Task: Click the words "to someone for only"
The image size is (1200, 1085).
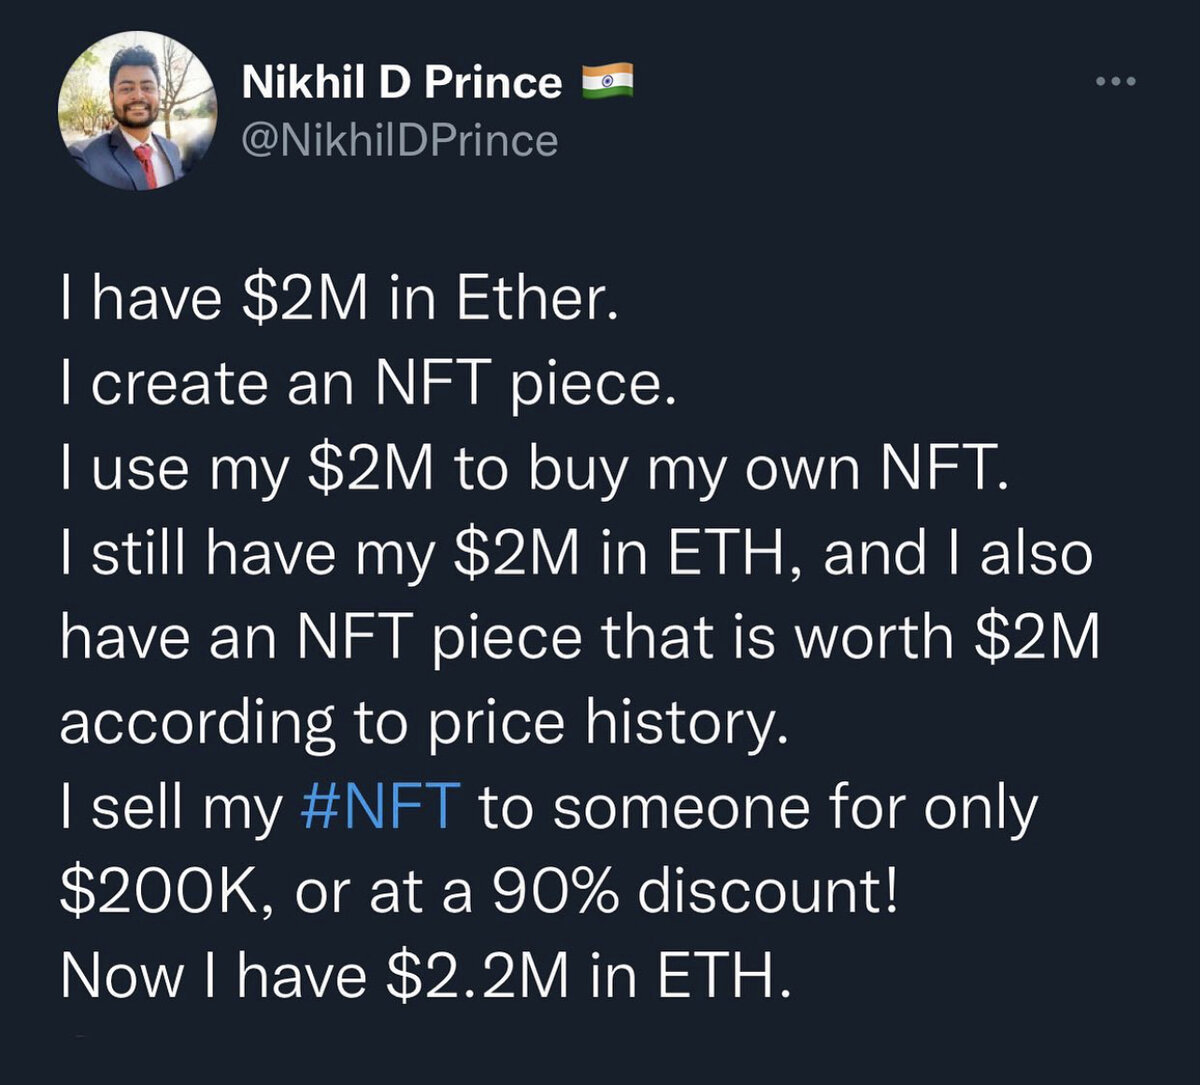Action: [x=758, y=808]
